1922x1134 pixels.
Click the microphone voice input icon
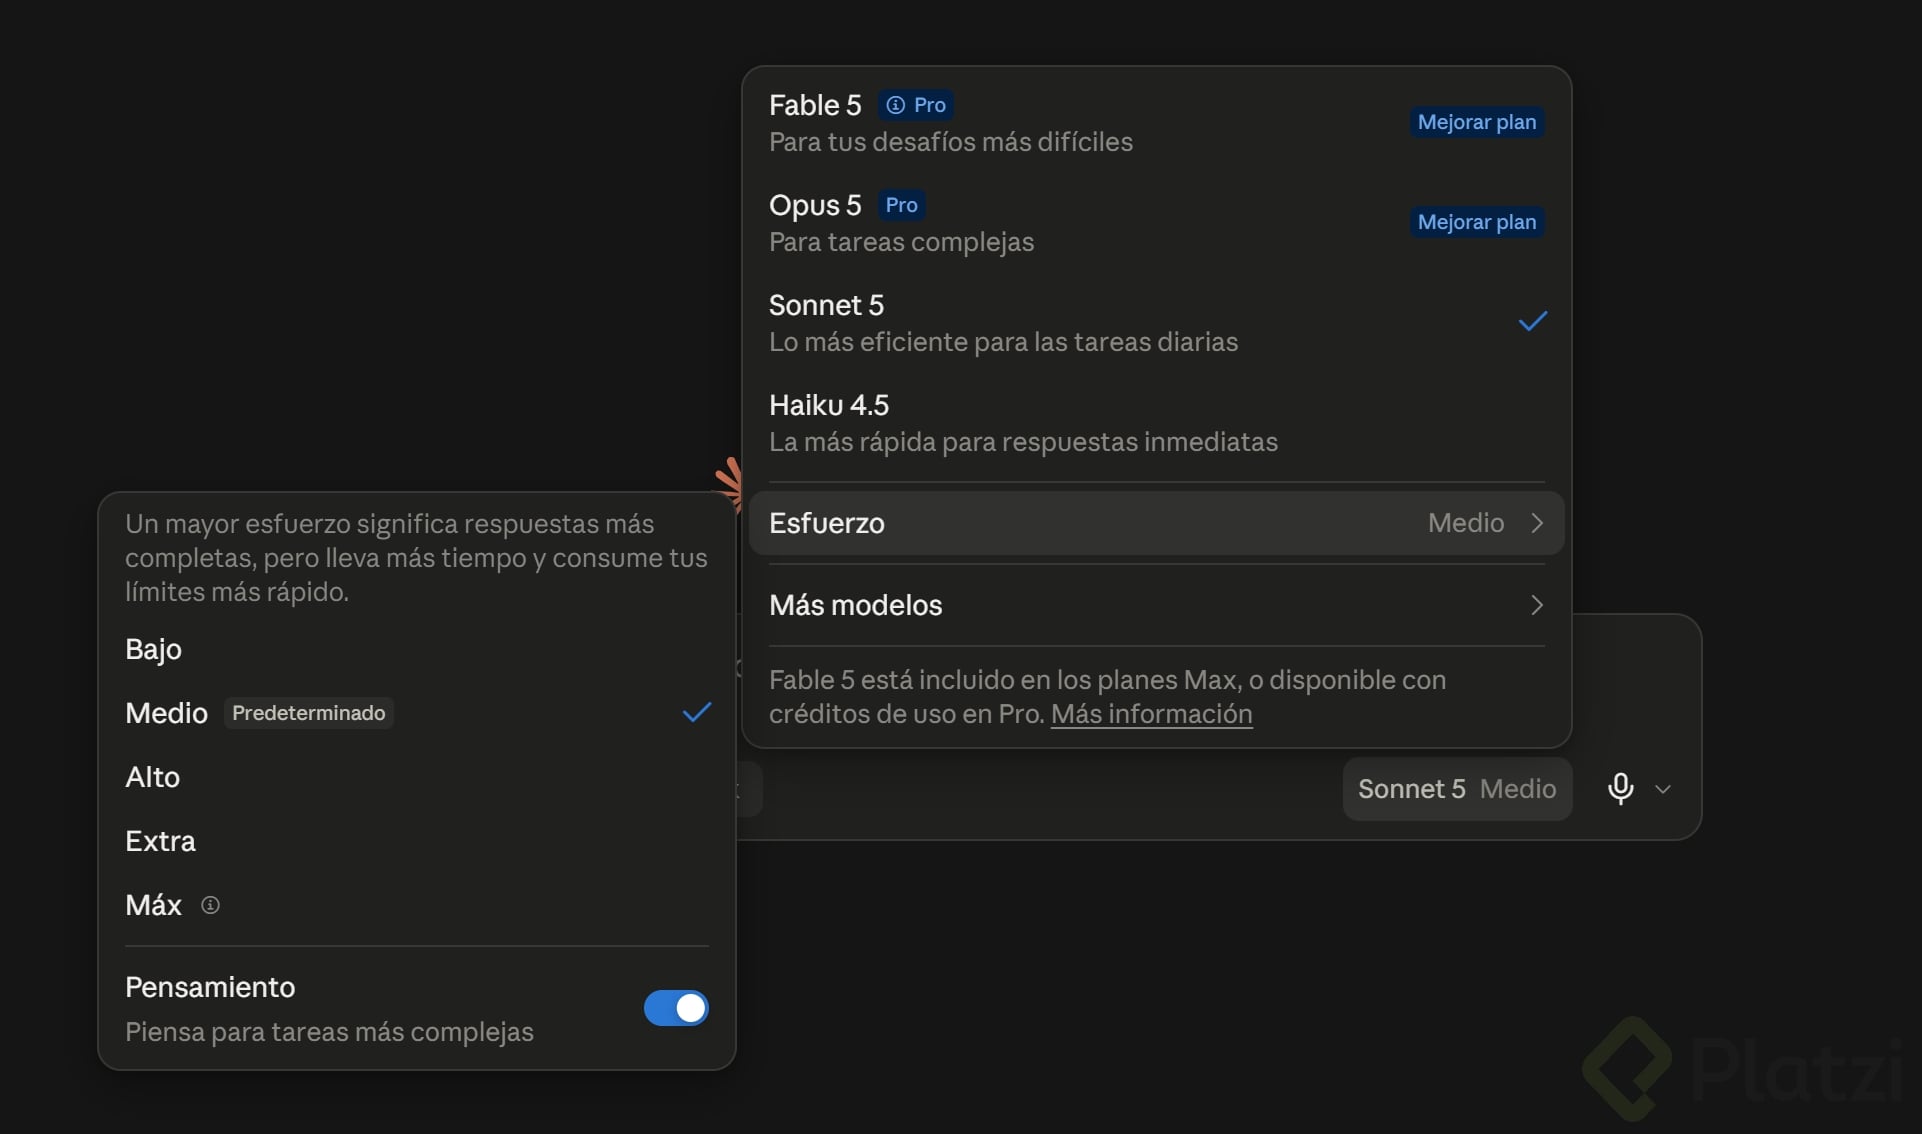(1620, 789)
